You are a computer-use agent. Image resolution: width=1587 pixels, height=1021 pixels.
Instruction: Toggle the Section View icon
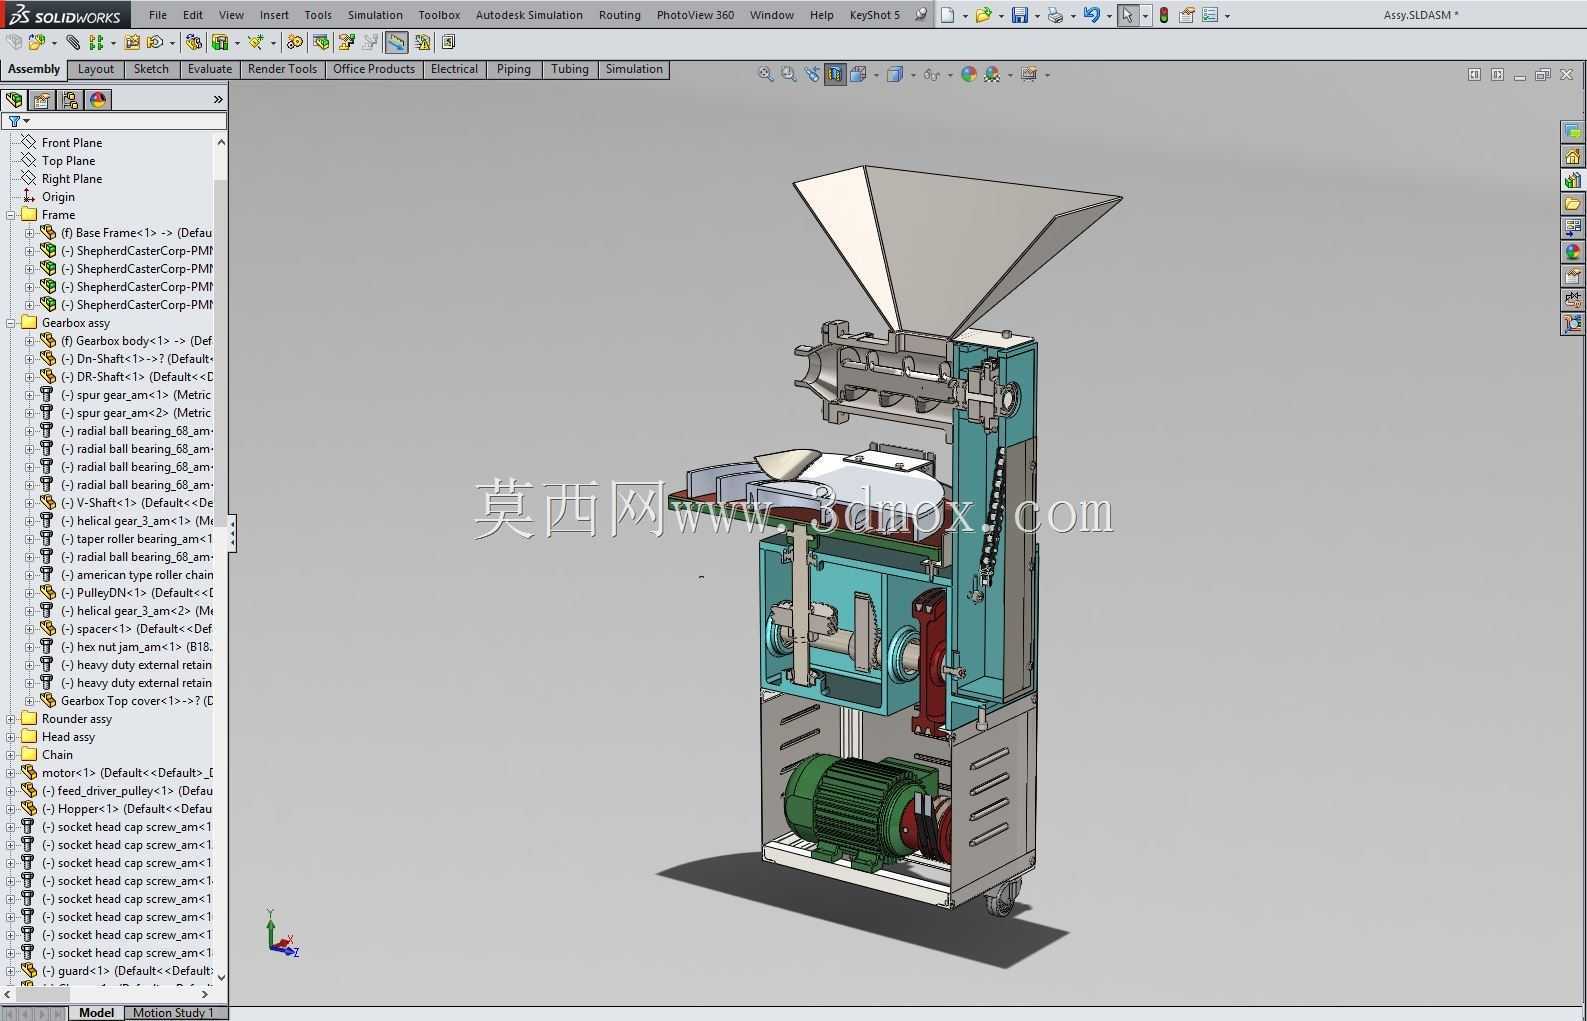834,74
